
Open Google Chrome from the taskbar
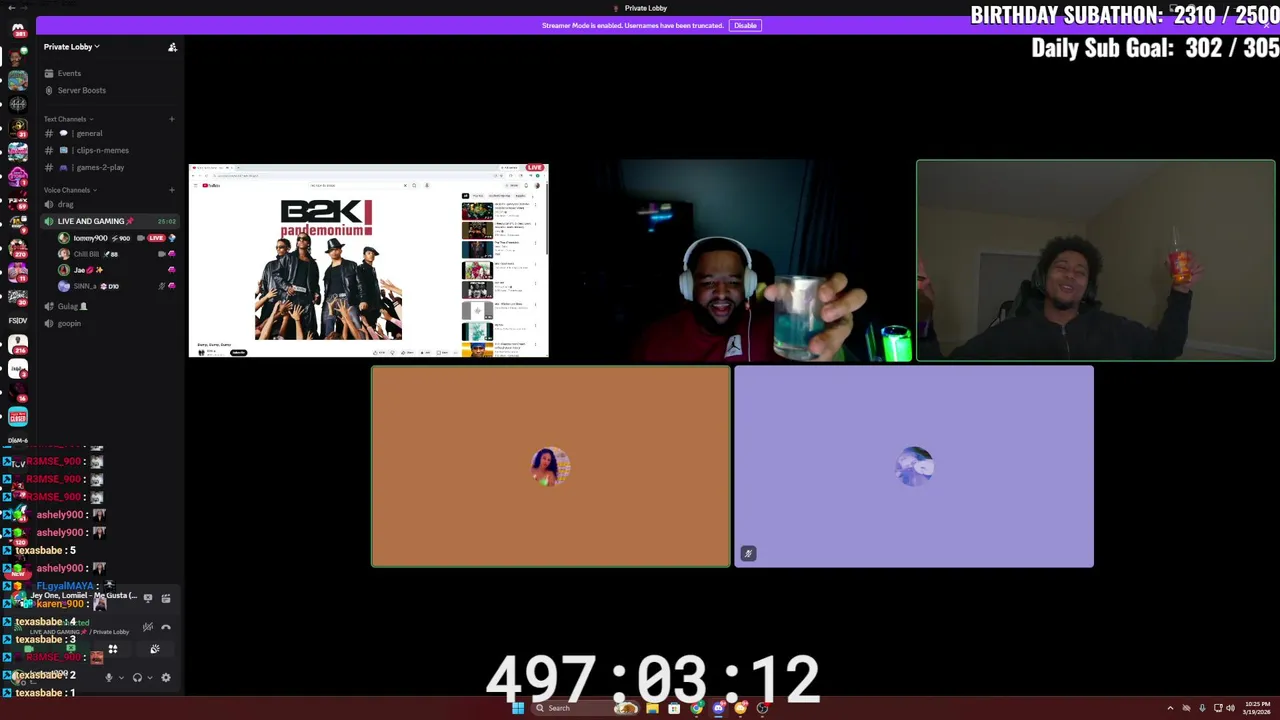click(x=696, y=708)
